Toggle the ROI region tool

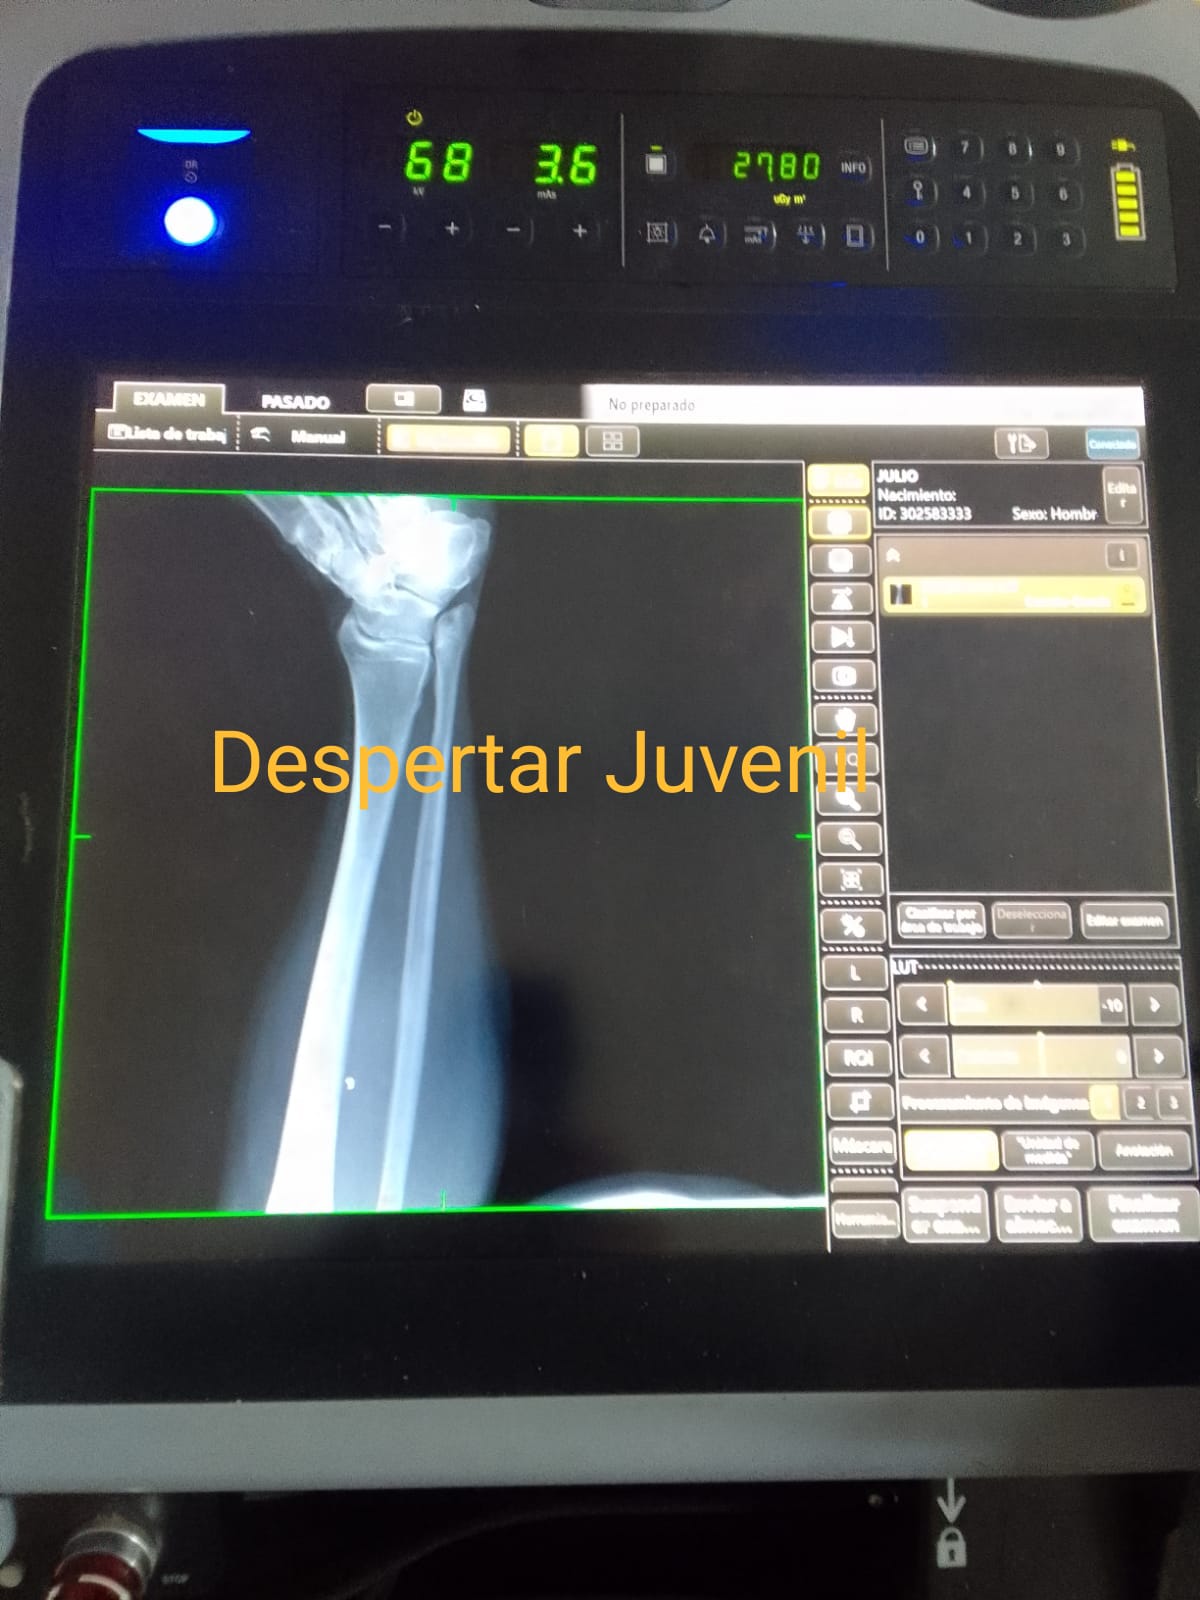tap(857, 1057)
